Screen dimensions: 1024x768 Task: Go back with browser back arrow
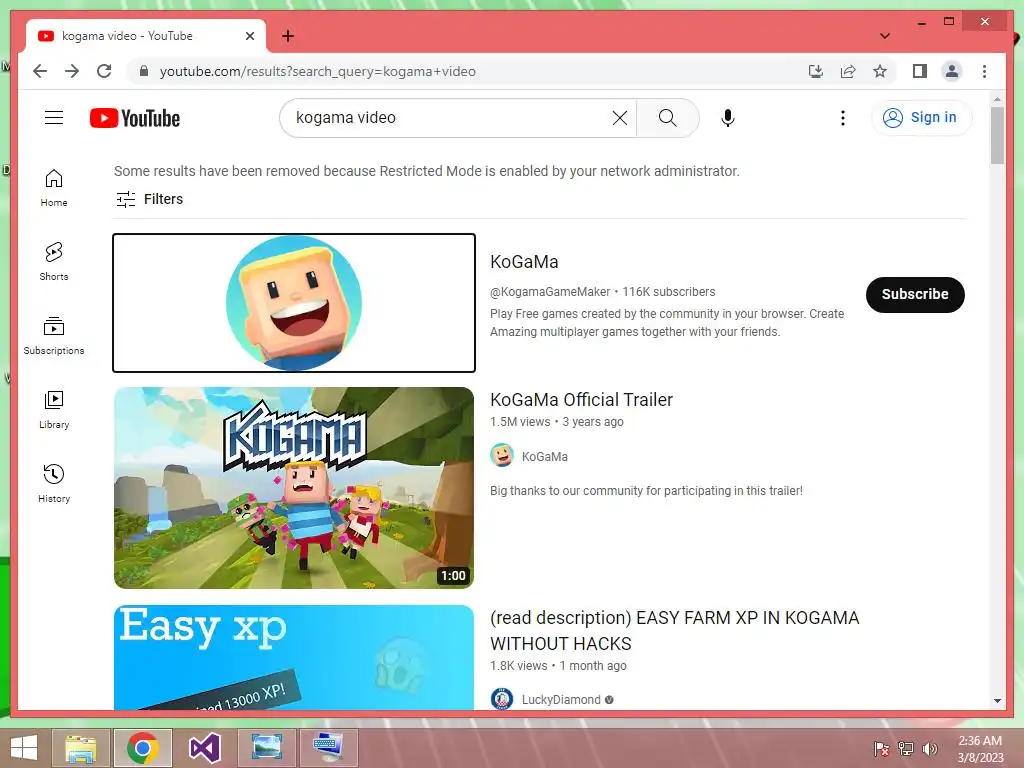(x=40, y=71)
